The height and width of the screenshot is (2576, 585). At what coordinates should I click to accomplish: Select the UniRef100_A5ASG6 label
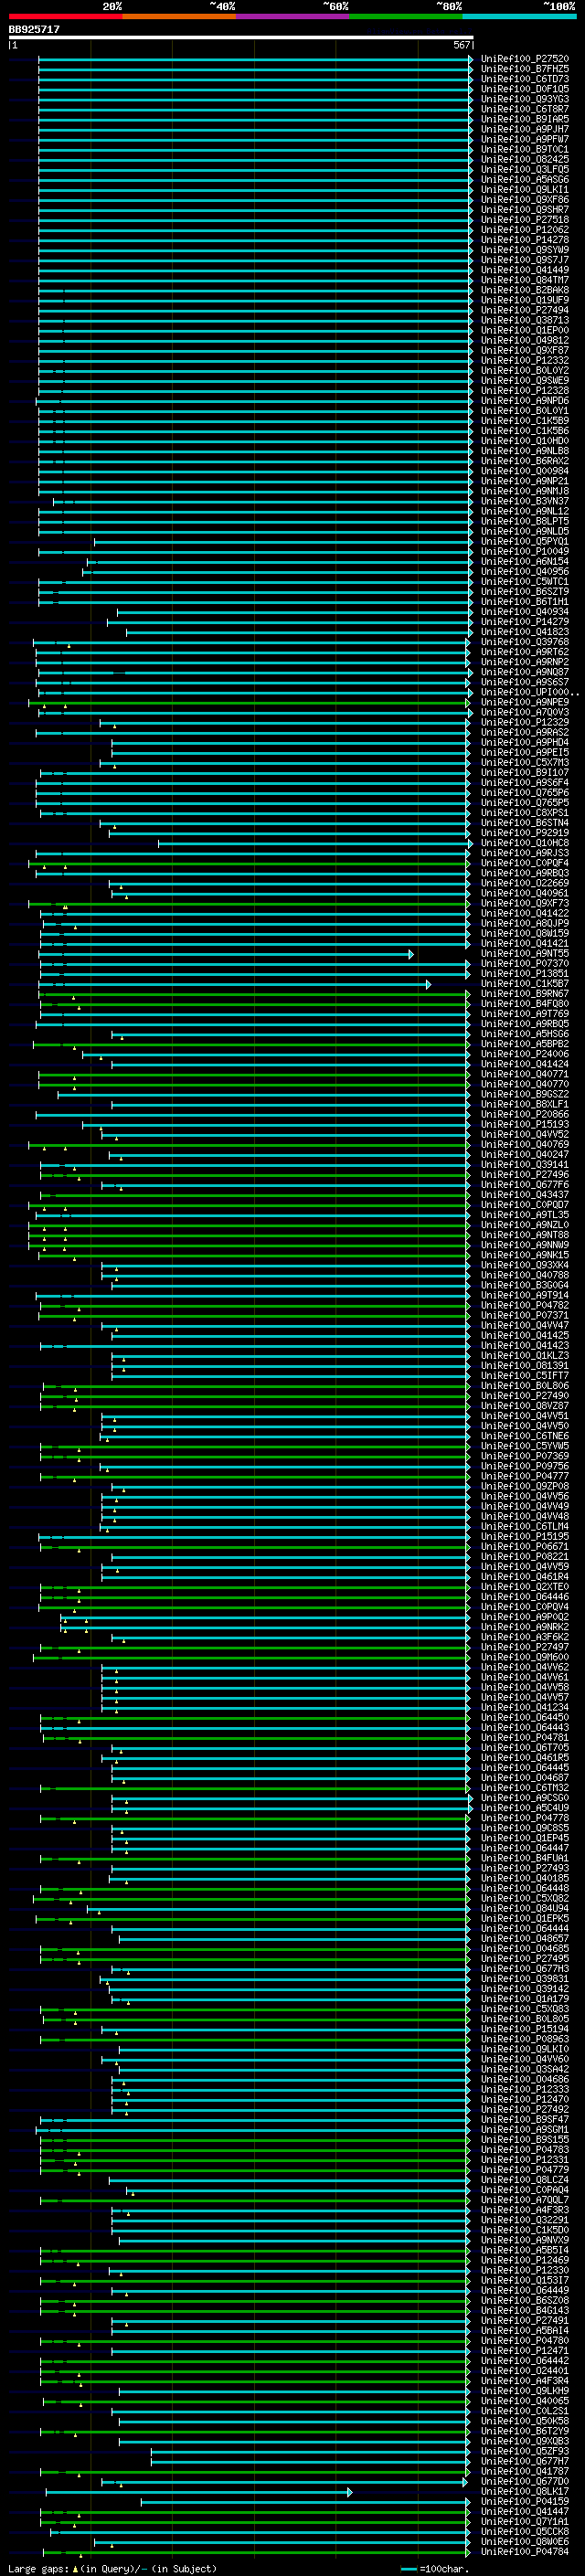tap(525, 180)
